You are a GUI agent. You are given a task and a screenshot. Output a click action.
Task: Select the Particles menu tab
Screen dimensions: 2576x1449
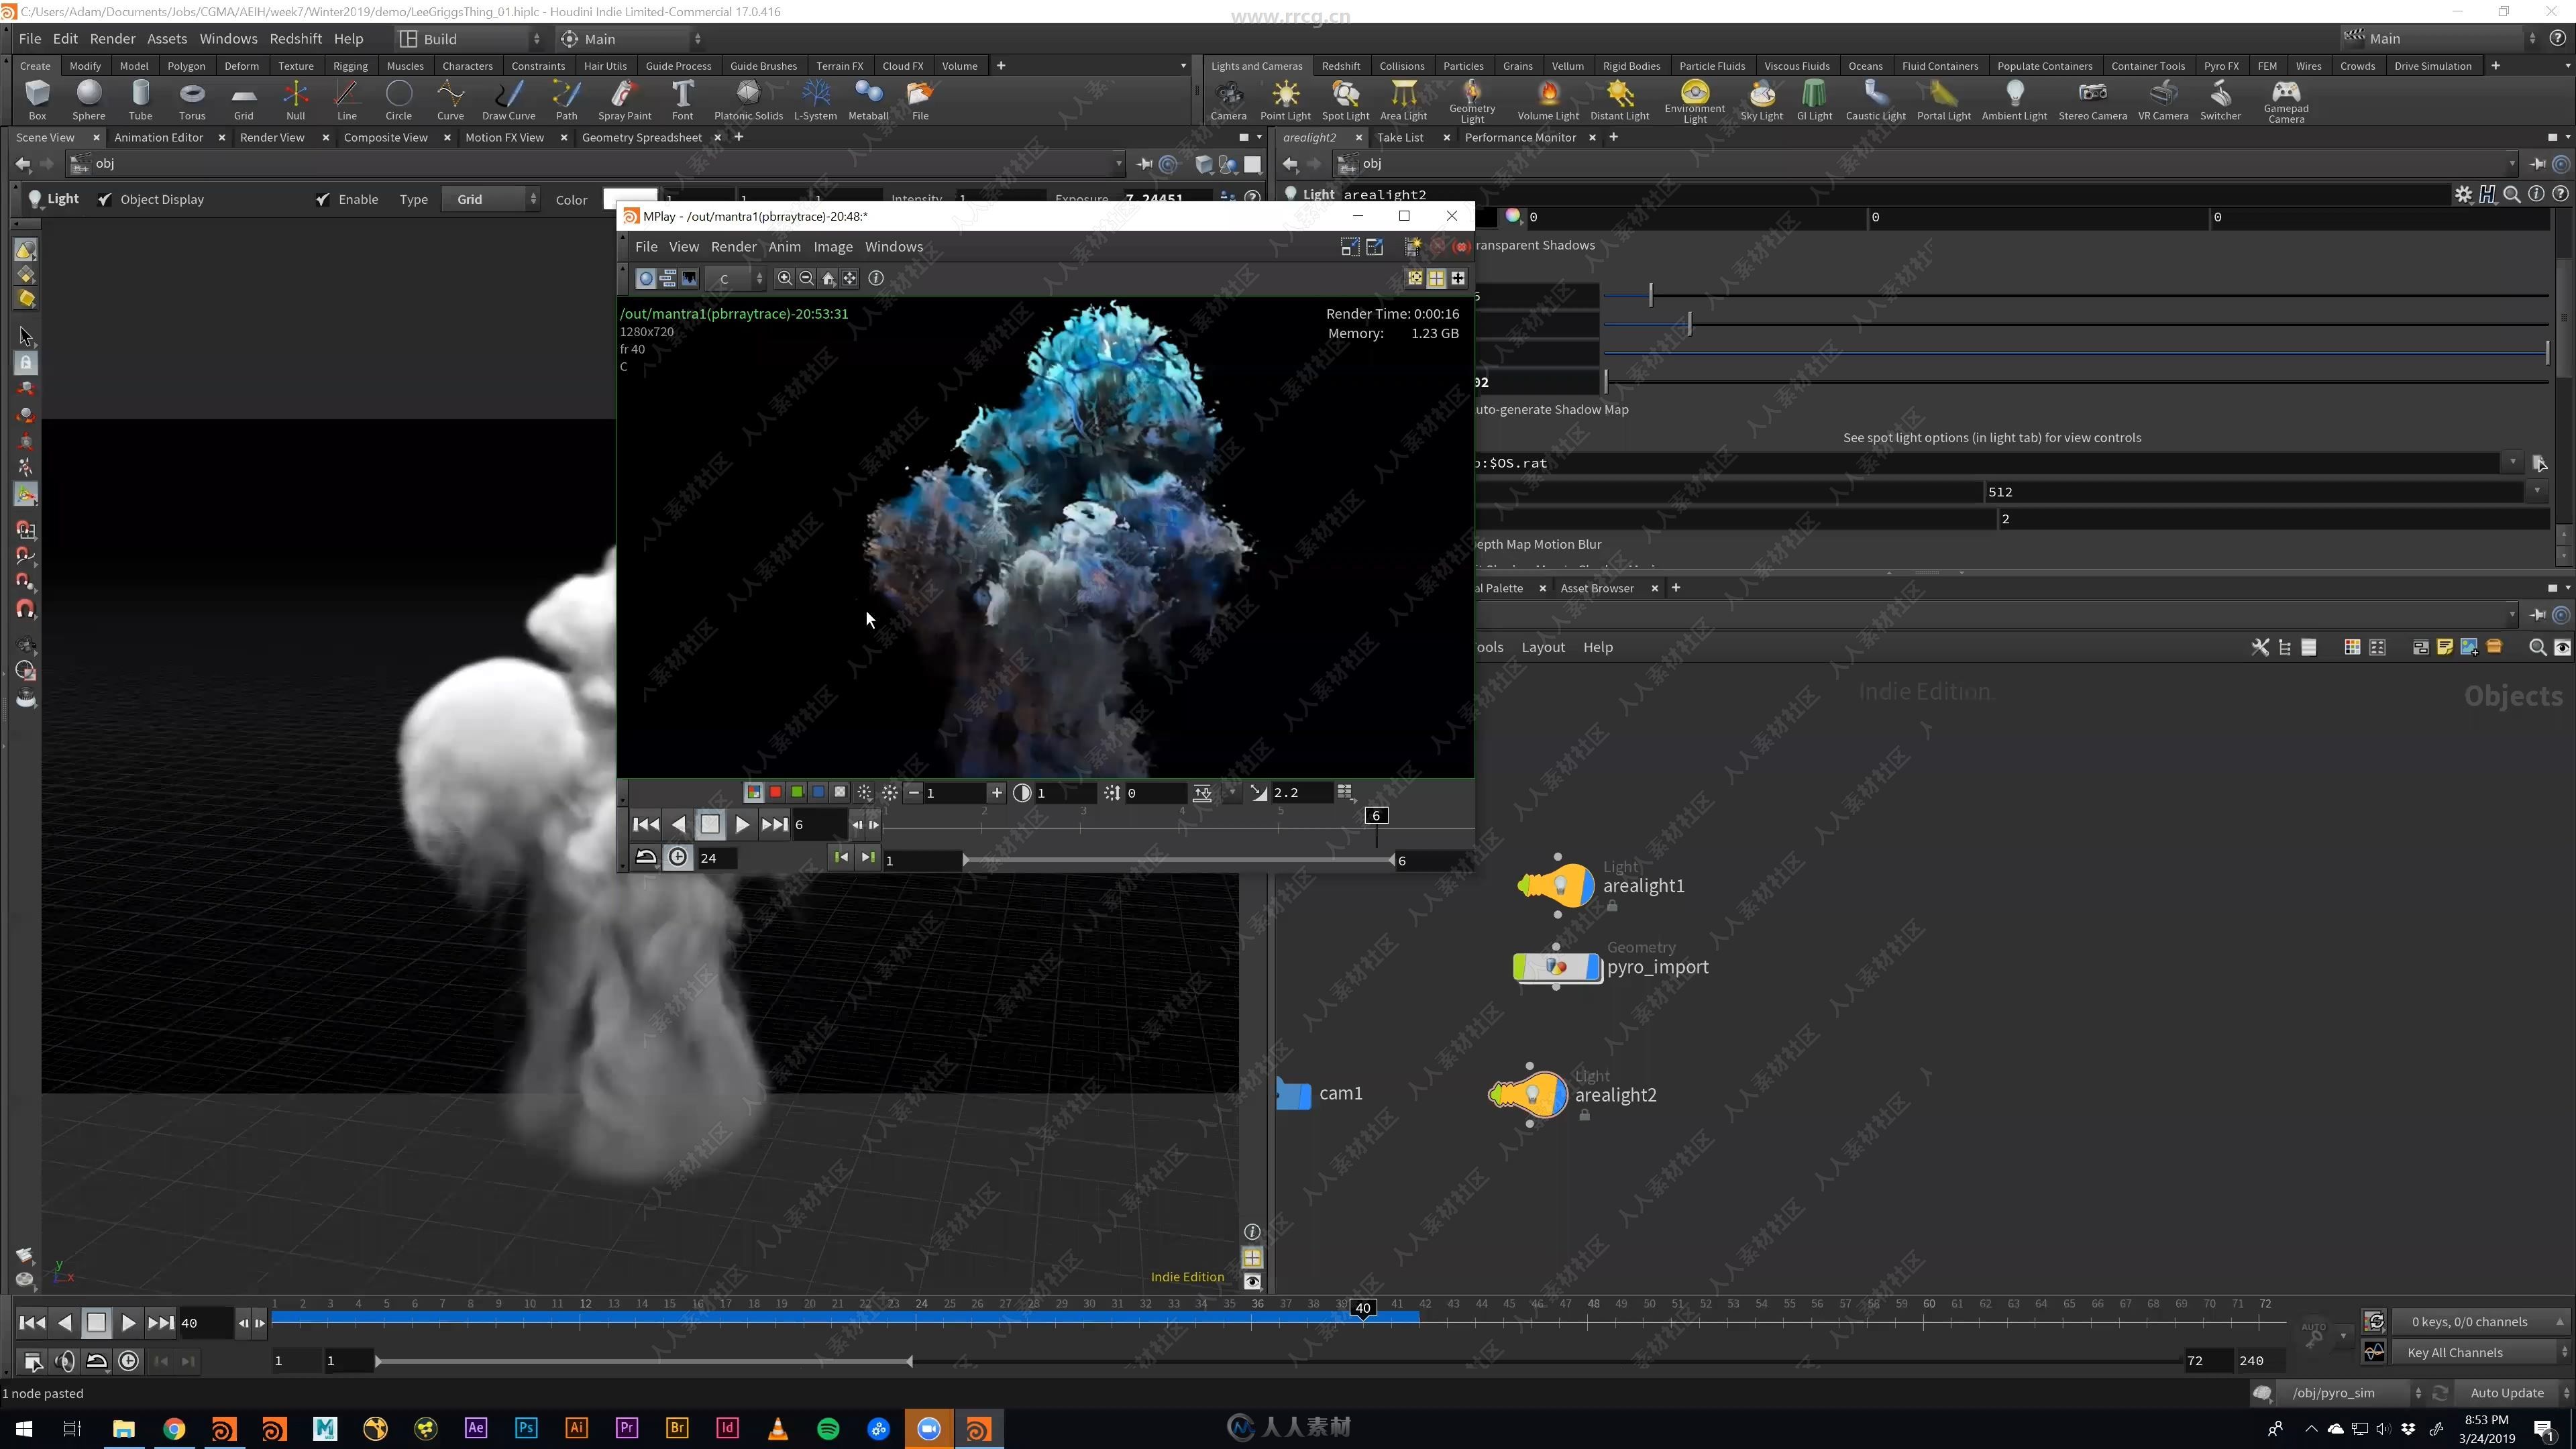pos(1461,66)
